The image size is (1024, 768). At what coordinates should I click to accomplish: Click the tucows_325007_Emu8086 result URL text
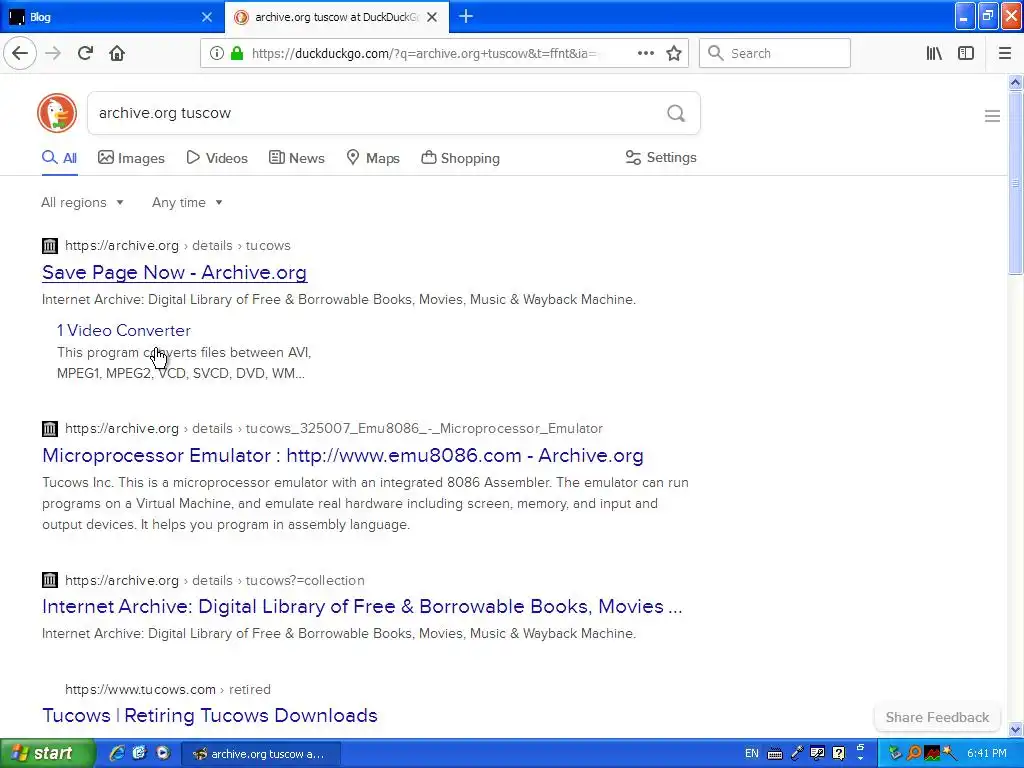(x=334, y=429)
